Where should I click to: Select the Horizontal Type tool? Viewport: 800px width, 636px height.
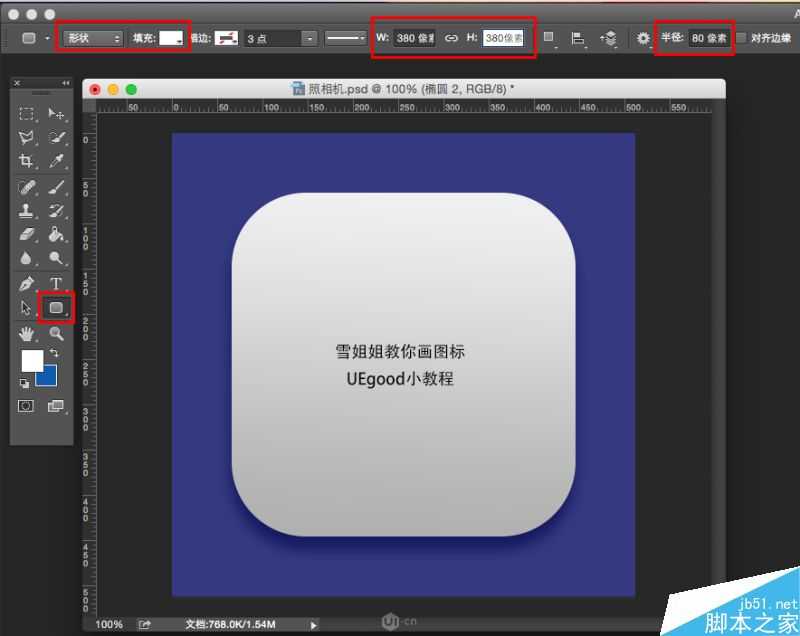click(55, 283)
